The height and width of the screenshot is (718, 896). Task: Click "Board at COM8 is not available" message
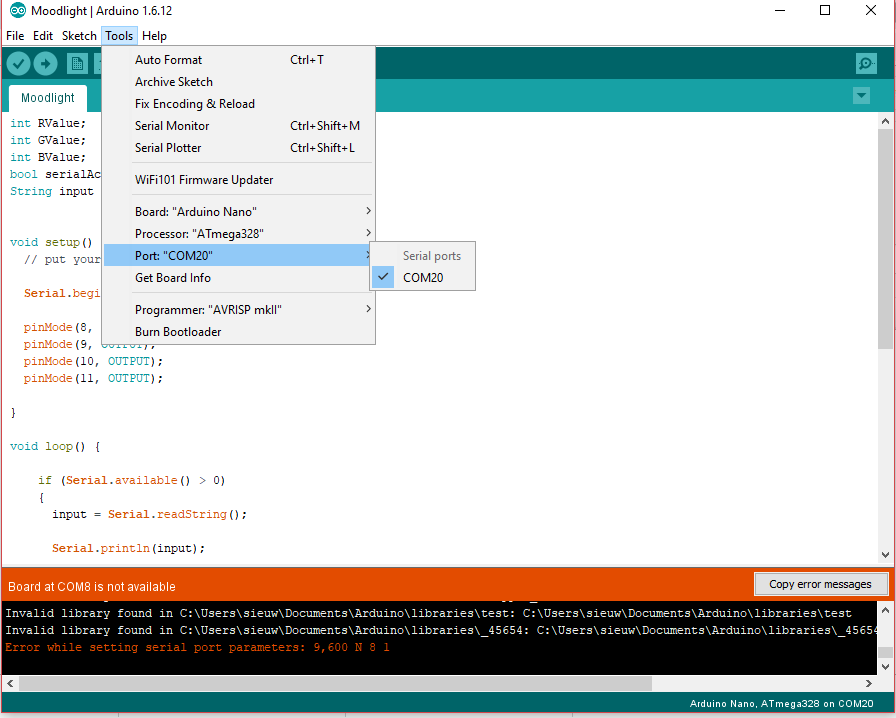pos(91,587)
